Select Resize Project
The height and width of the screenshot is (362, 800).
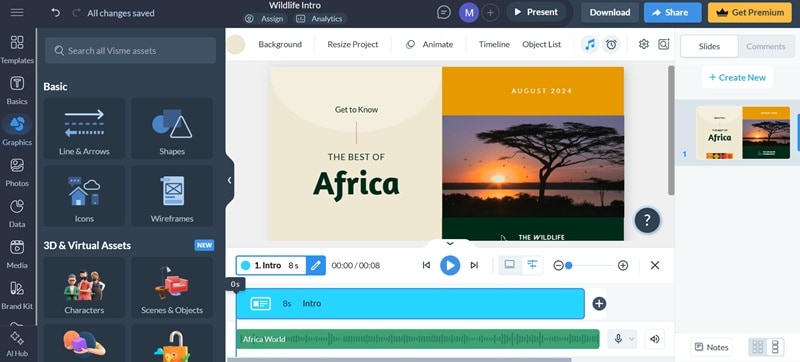coord(353,44)
